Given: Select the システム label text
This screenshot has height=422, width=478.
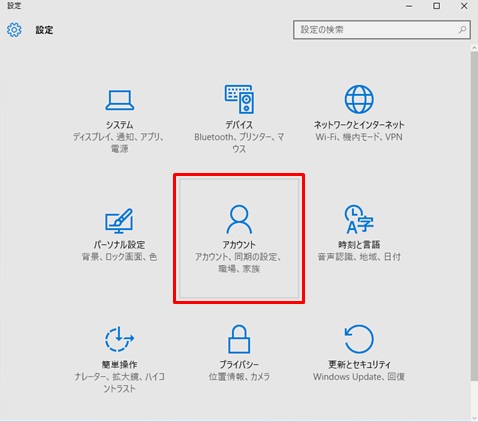Looking at the screenshot, I should point(120,125).
